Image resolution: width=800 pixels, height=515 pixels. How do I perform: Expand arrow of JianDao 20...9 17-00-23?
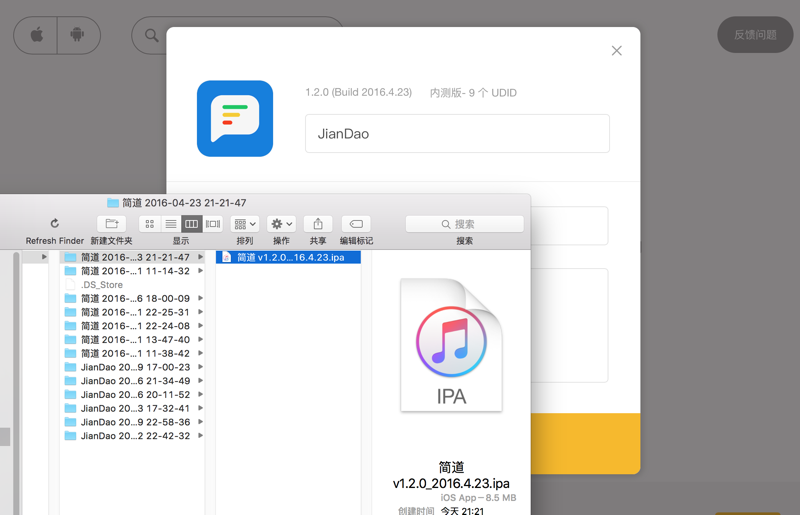[201, 367]
